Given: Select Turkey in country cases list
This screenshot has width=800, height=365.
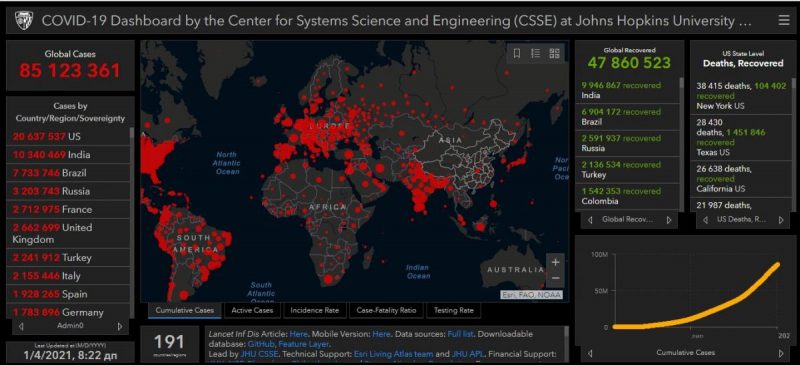Looking at the screenshot, I should (x=68, y=258).
